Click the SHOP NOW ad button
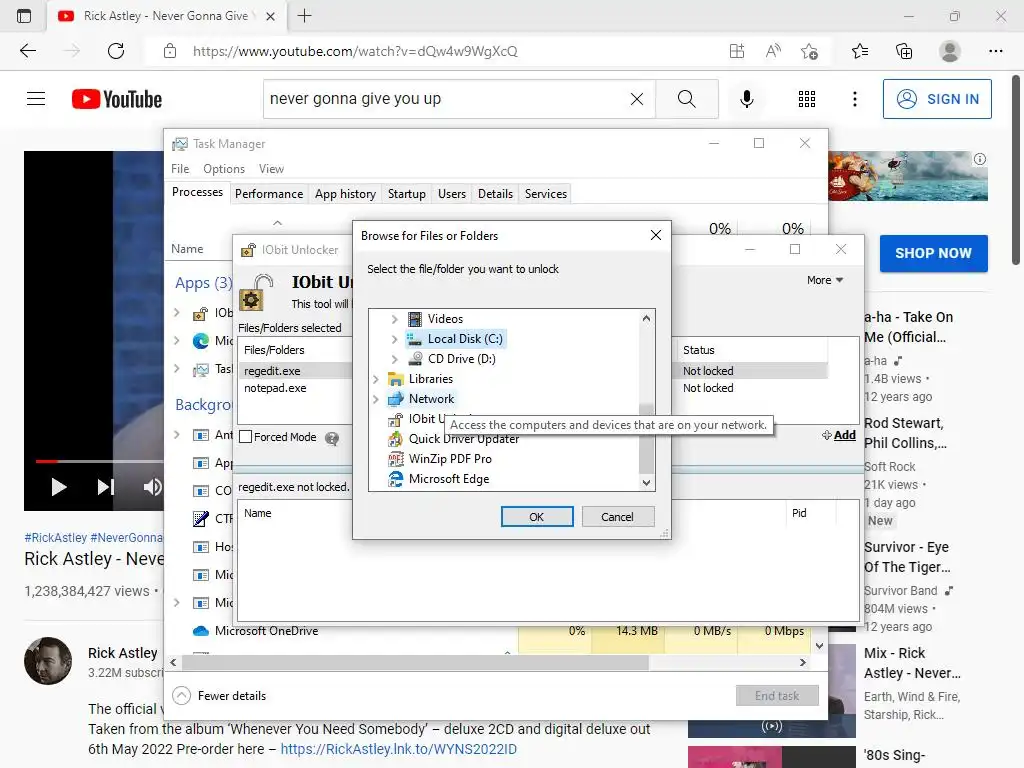1024x768 pixels. click(x=933, y=253)
